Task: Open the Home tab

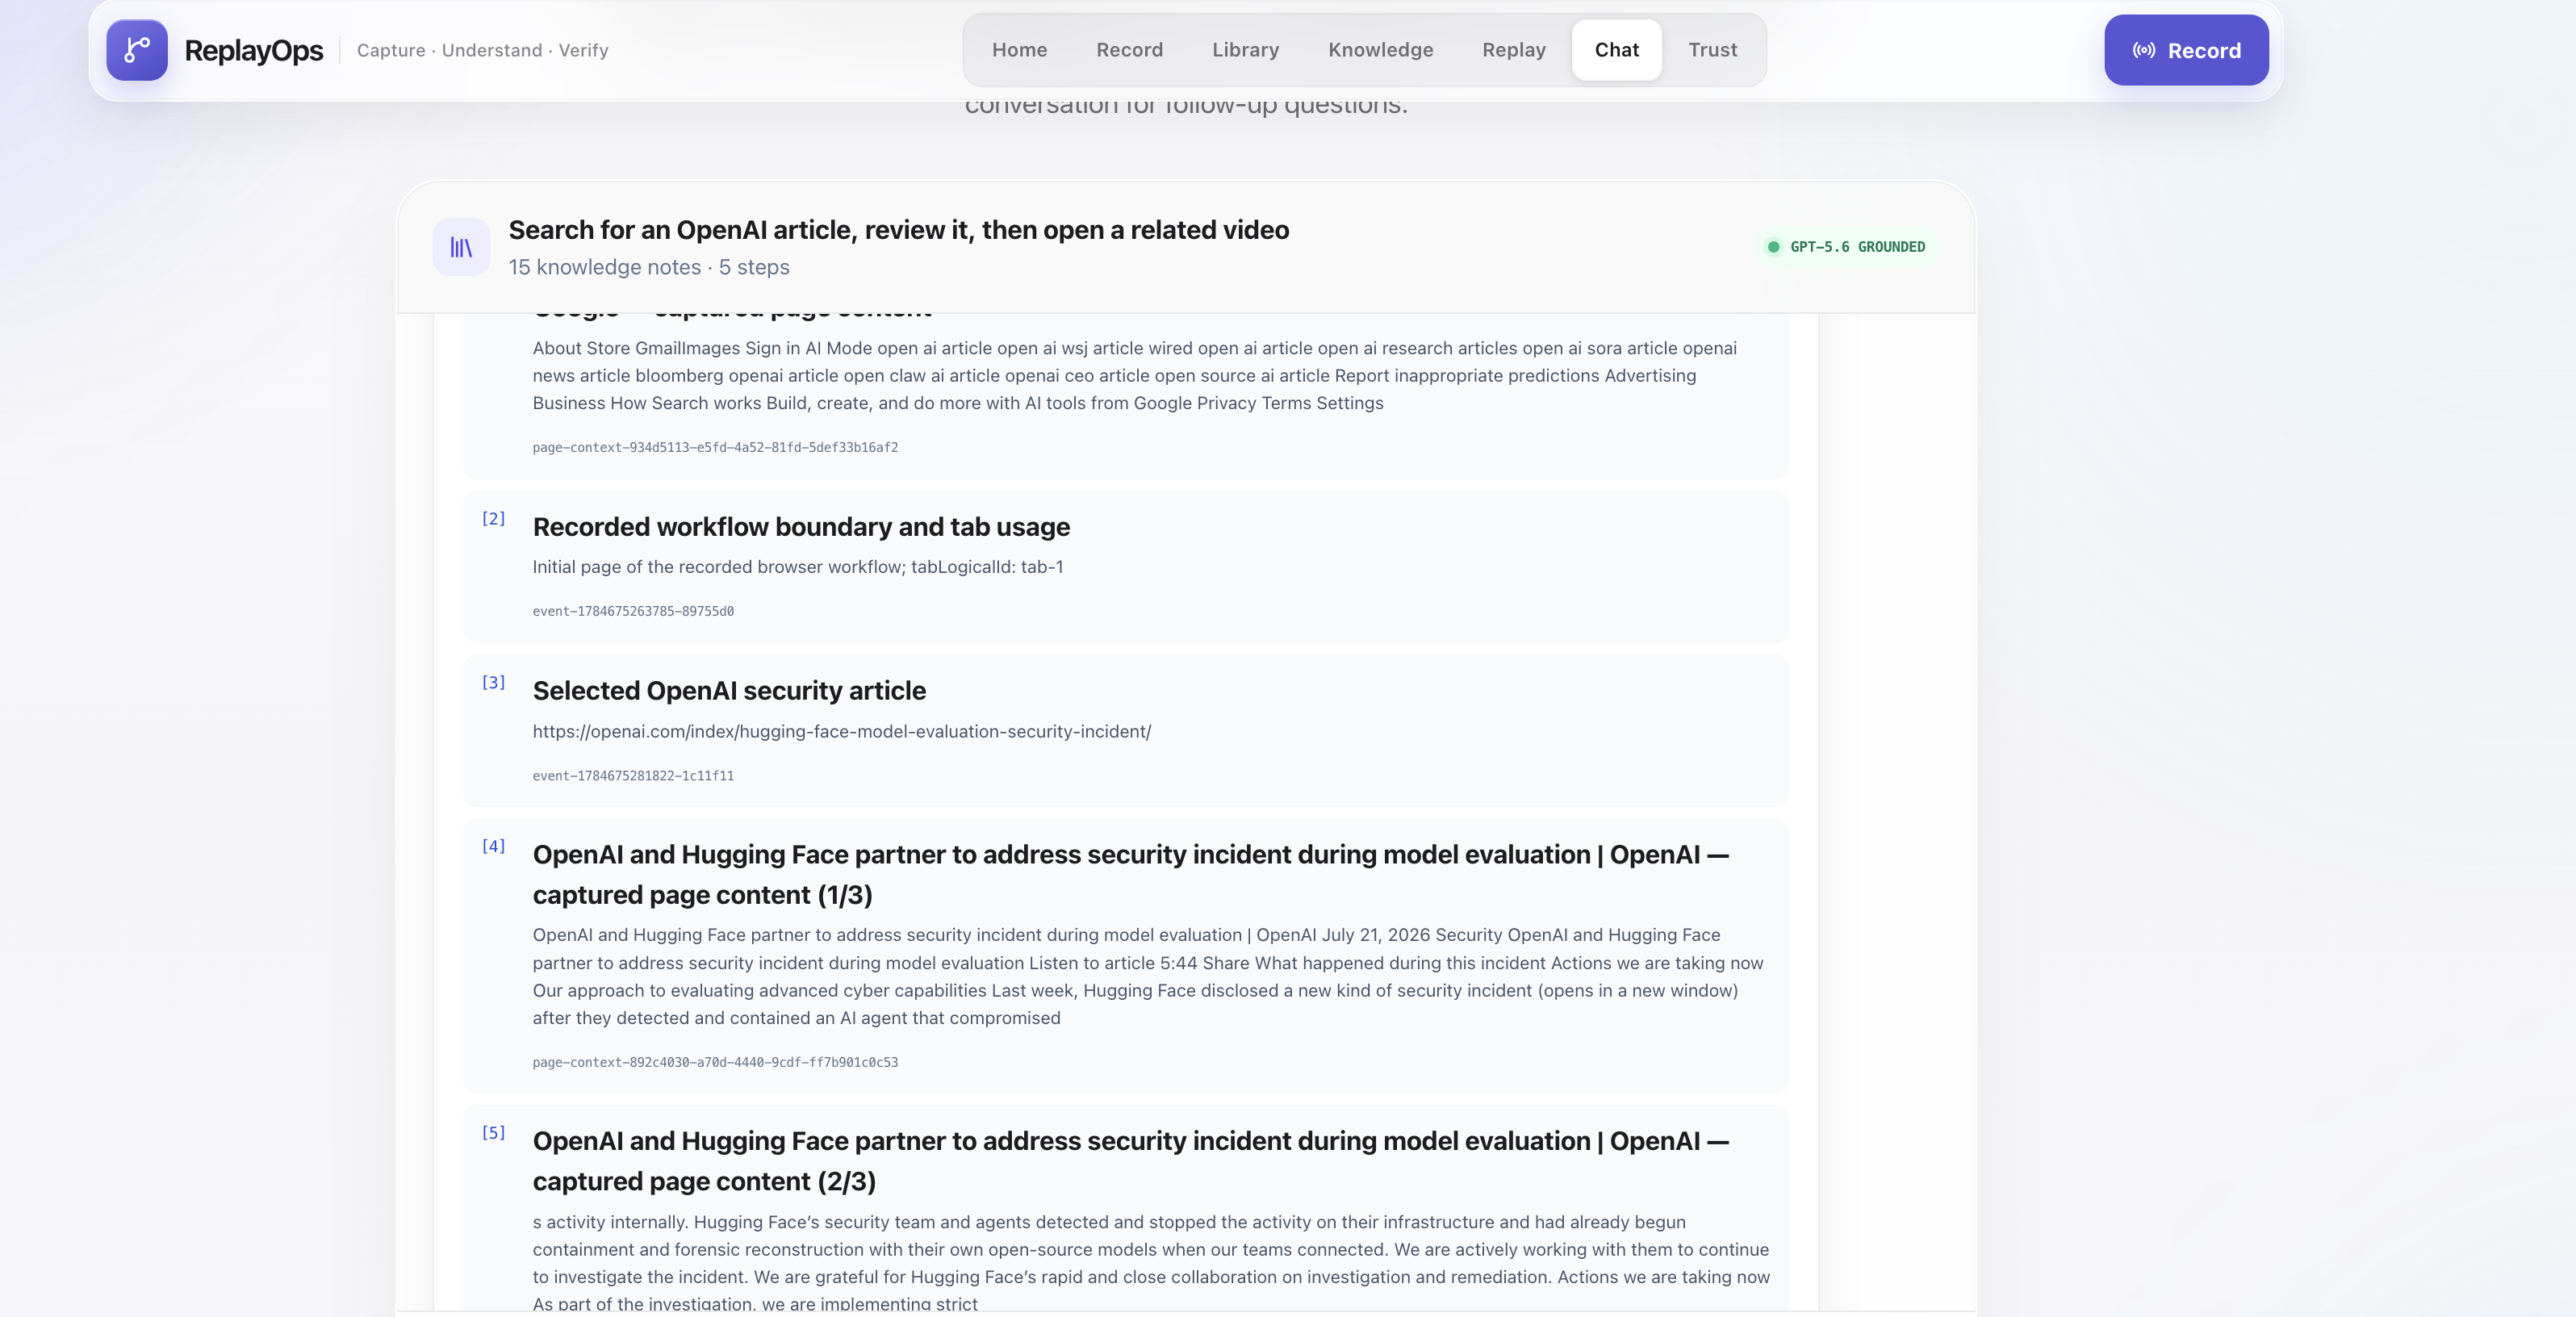Action: click(1019, 50)
